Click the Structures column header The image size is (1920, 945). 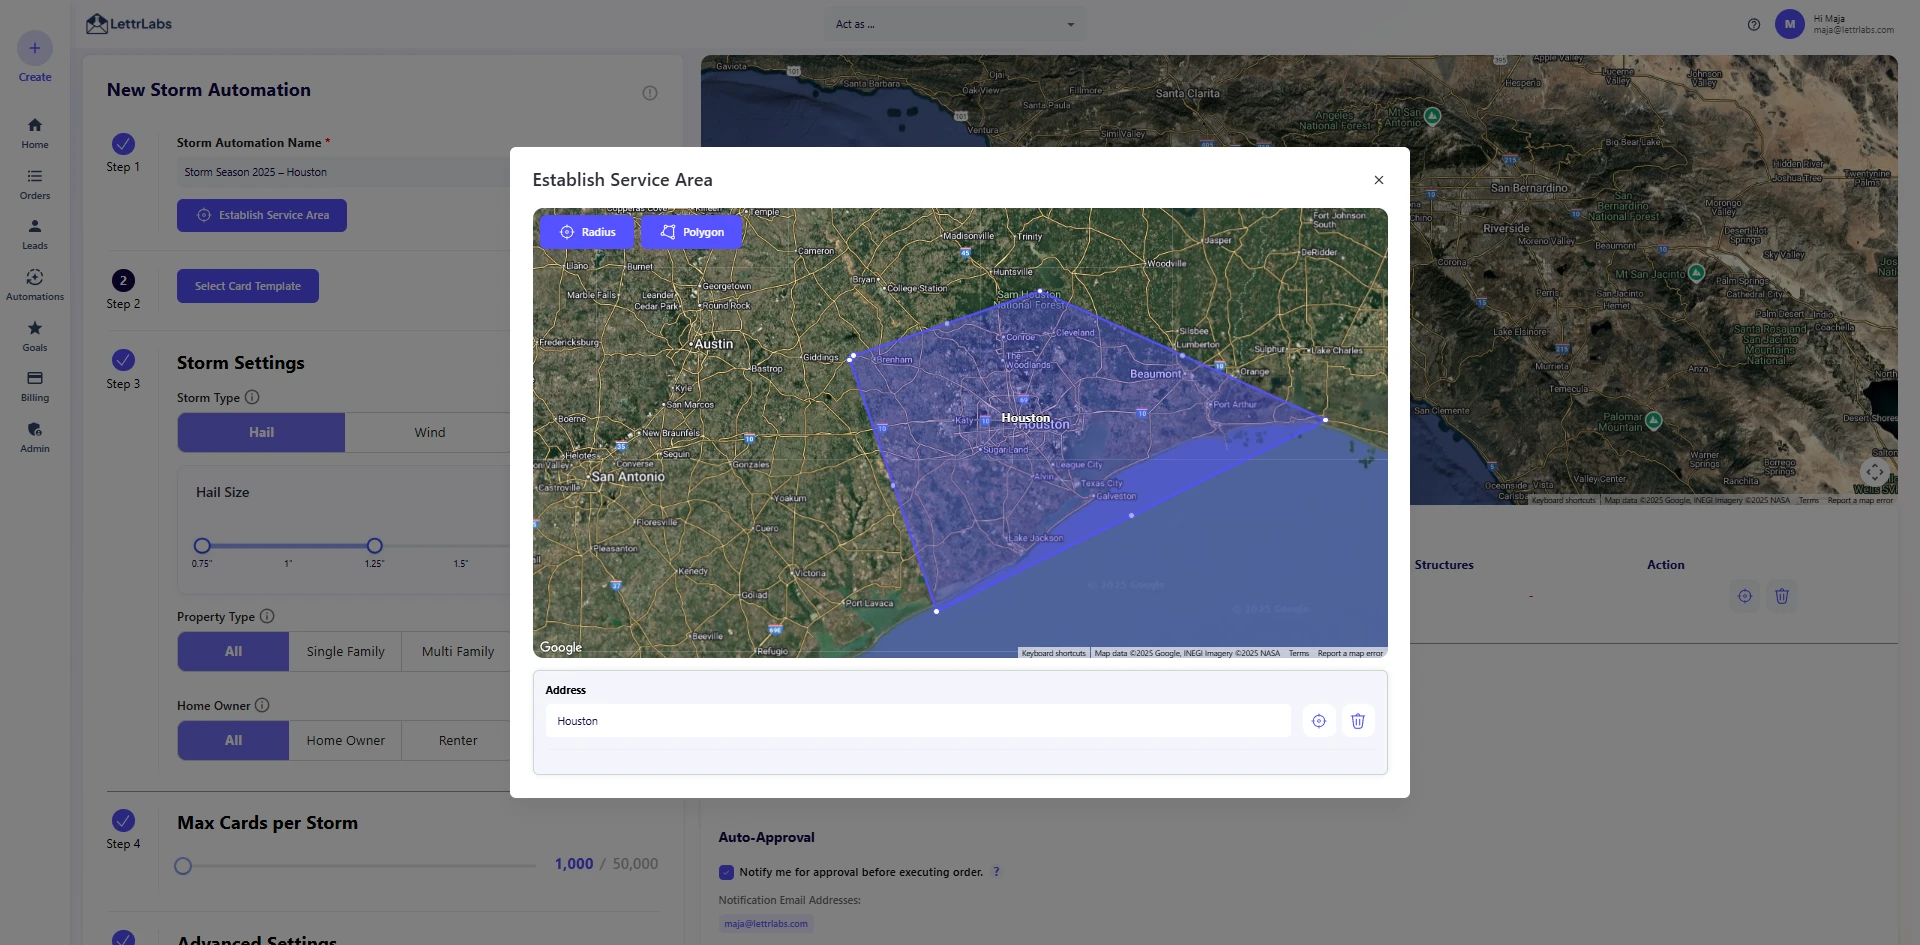click(1444, 565)
